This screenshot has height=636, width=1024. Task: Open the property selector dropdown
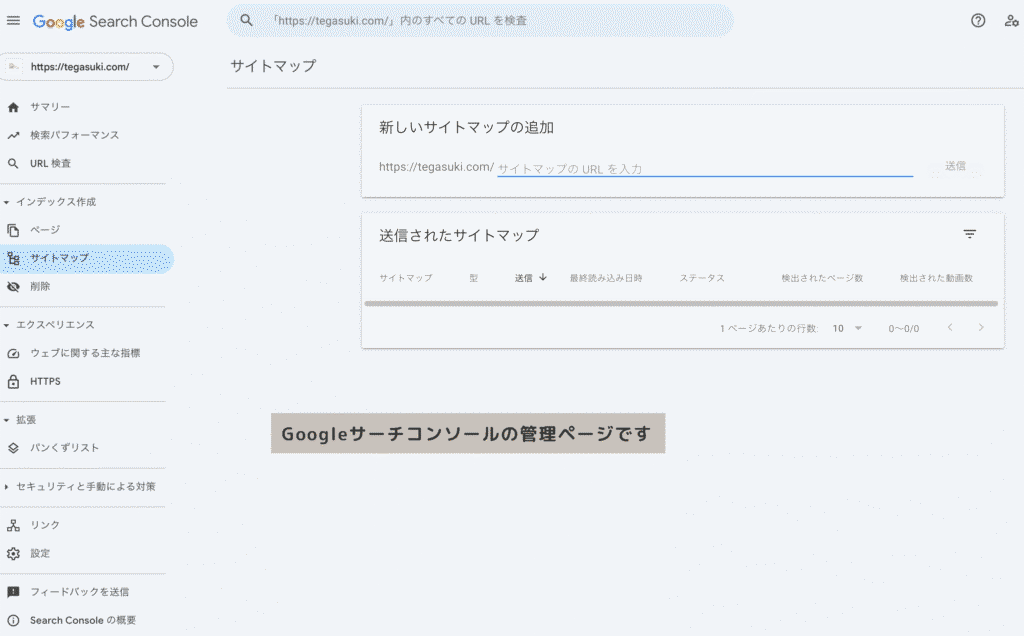(x=156, y=67)
